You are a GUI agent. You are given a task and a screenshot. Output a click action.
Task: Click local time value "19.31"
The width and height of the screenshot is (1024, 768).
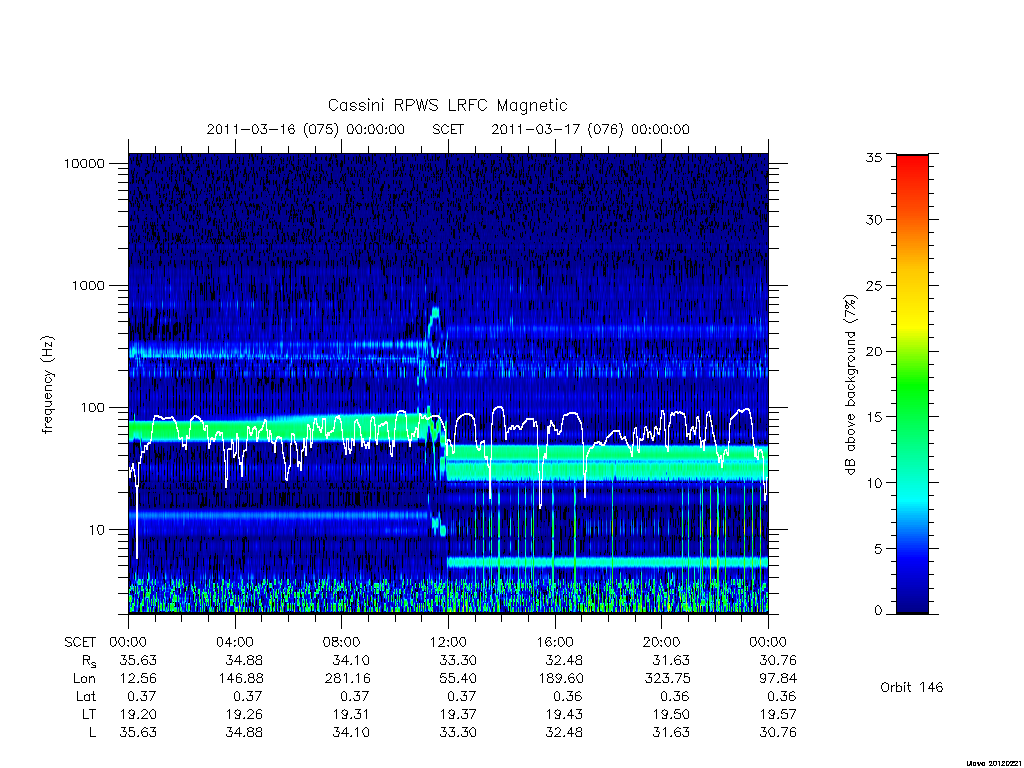click(x=351, y=714)
